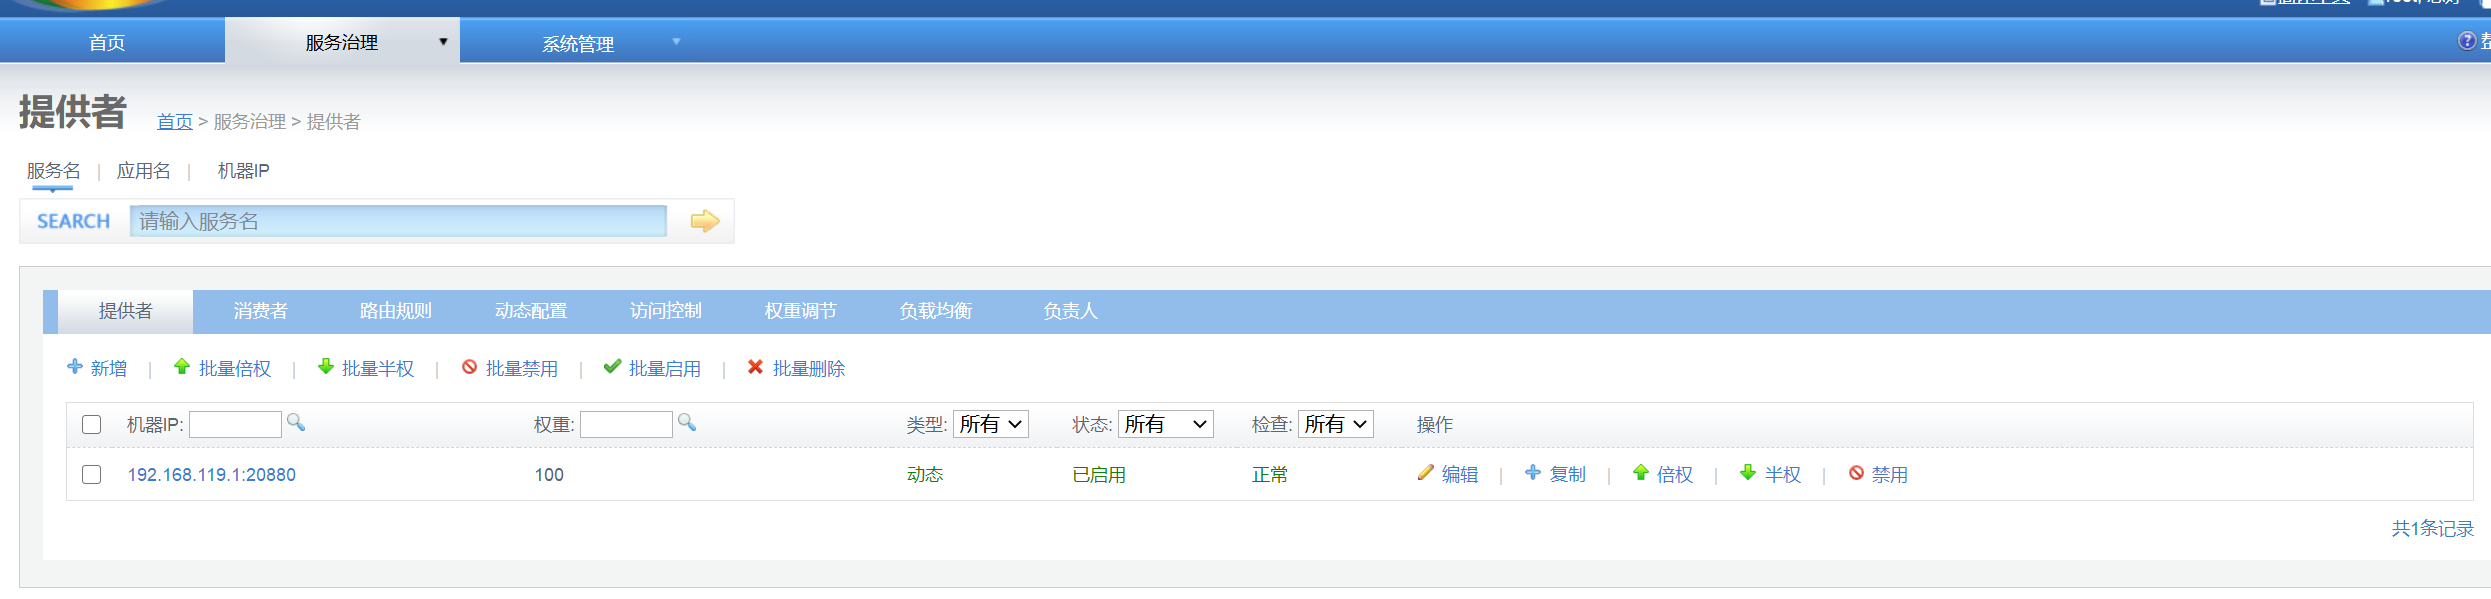Click the 共1条记录 record count text
This screenshot has width=2491, height=599.
(x=2432, y=529)
